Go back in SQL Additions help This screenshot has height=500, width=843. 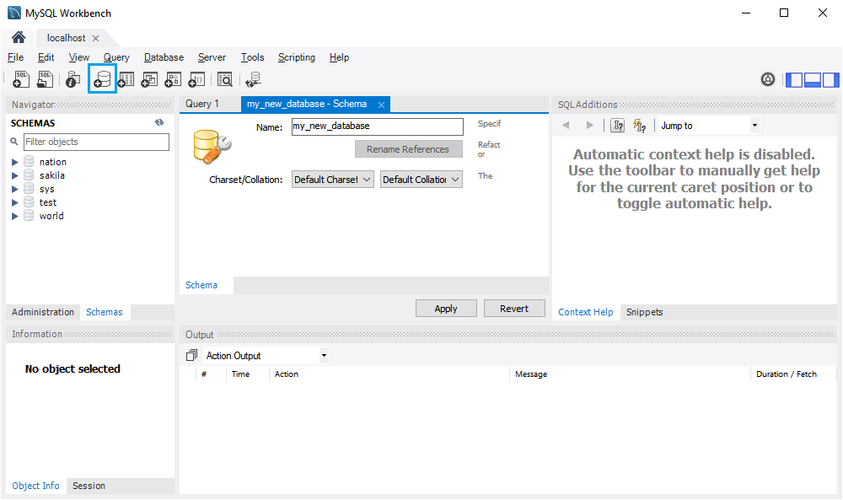click(x=566, y=125)
